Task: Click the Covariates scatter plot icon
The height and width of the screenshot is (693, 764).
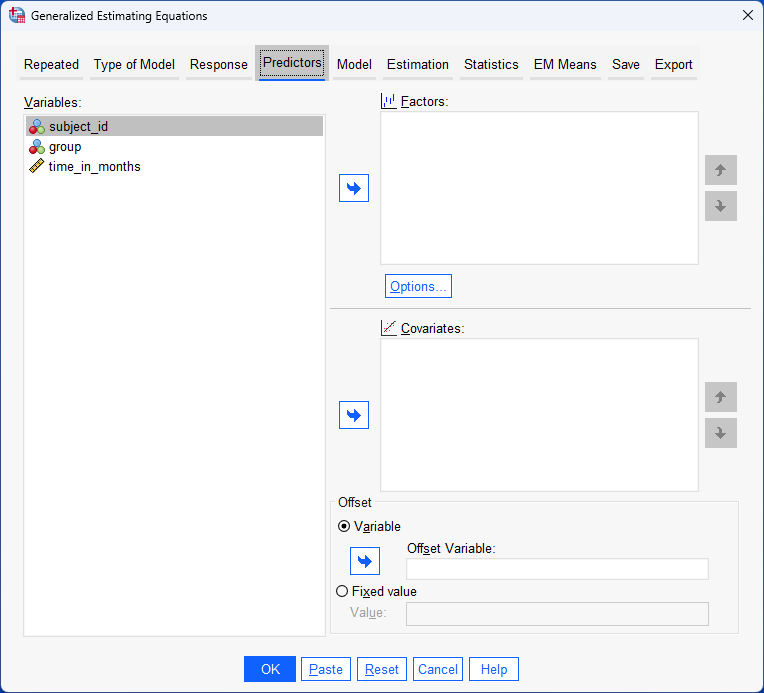Action: (389, 328)
